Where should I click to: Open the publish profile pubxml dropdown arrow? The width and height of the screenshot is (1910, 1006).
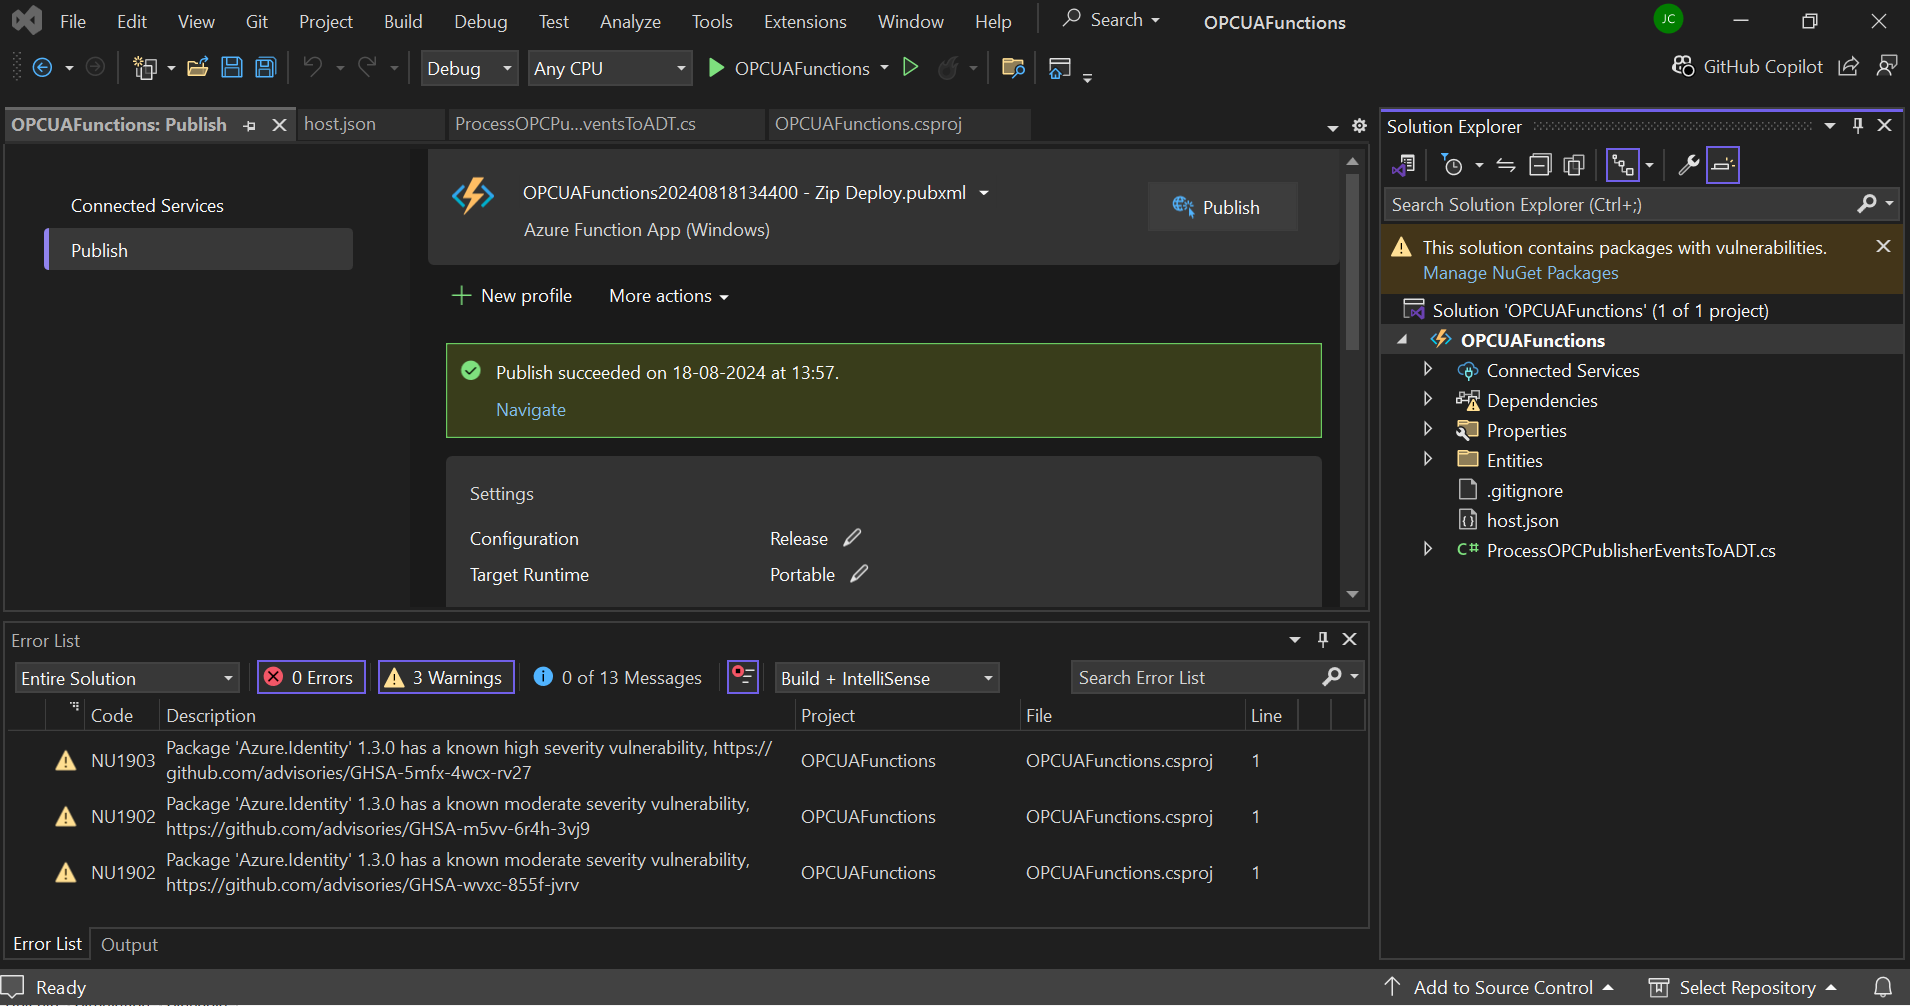(984, 193)
